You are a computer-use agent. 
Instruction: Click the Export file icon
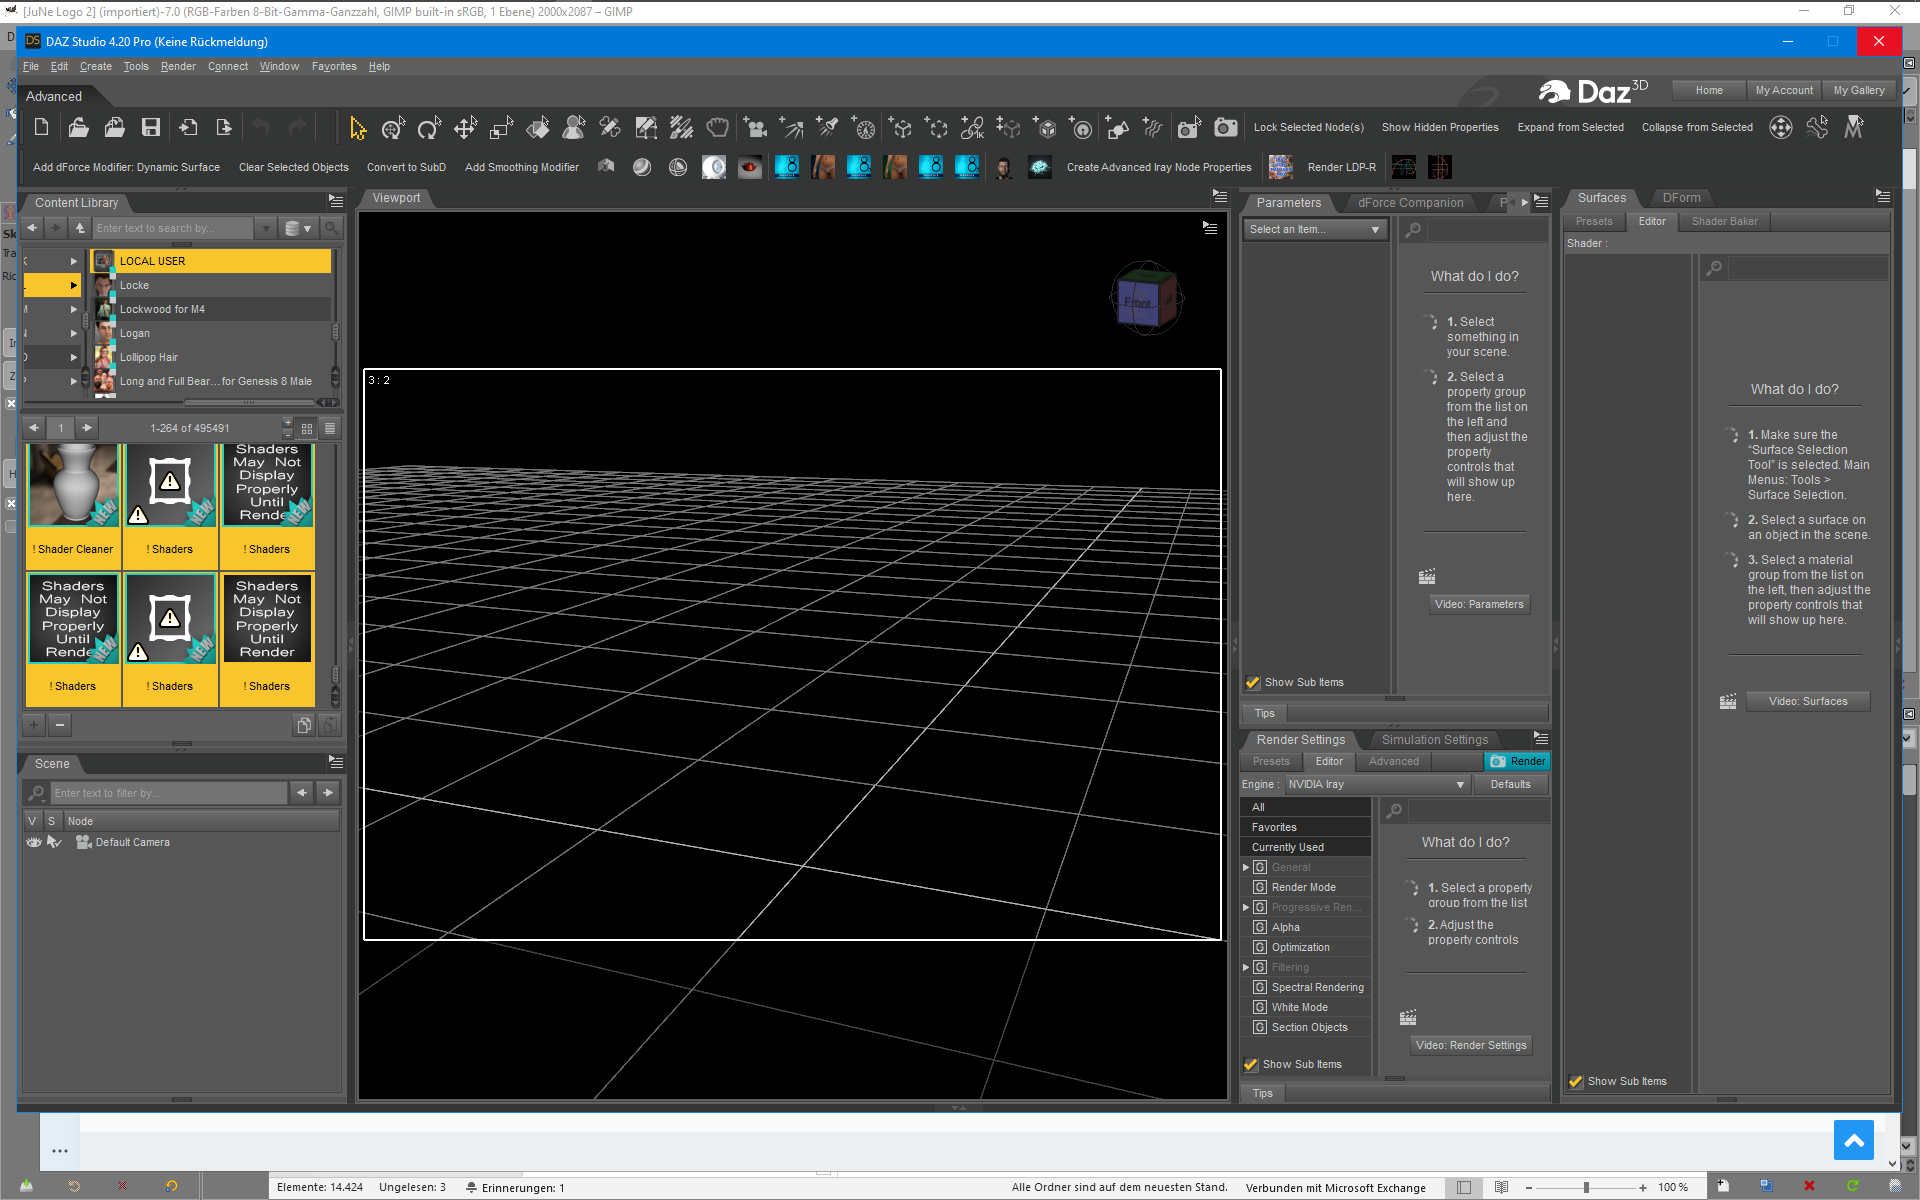click(223, 127)
